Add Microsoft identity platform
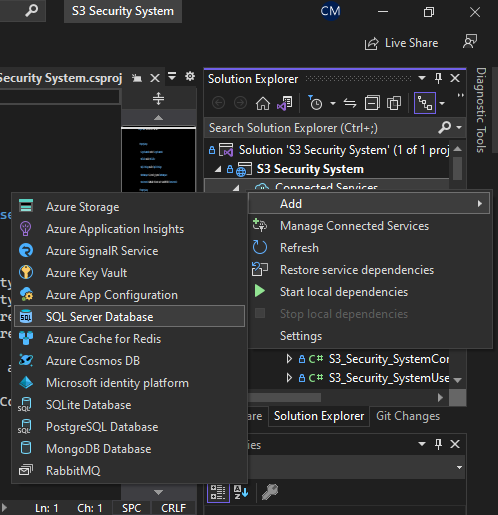The width and height of the screenshot is (498, 515). pos(129,383)
